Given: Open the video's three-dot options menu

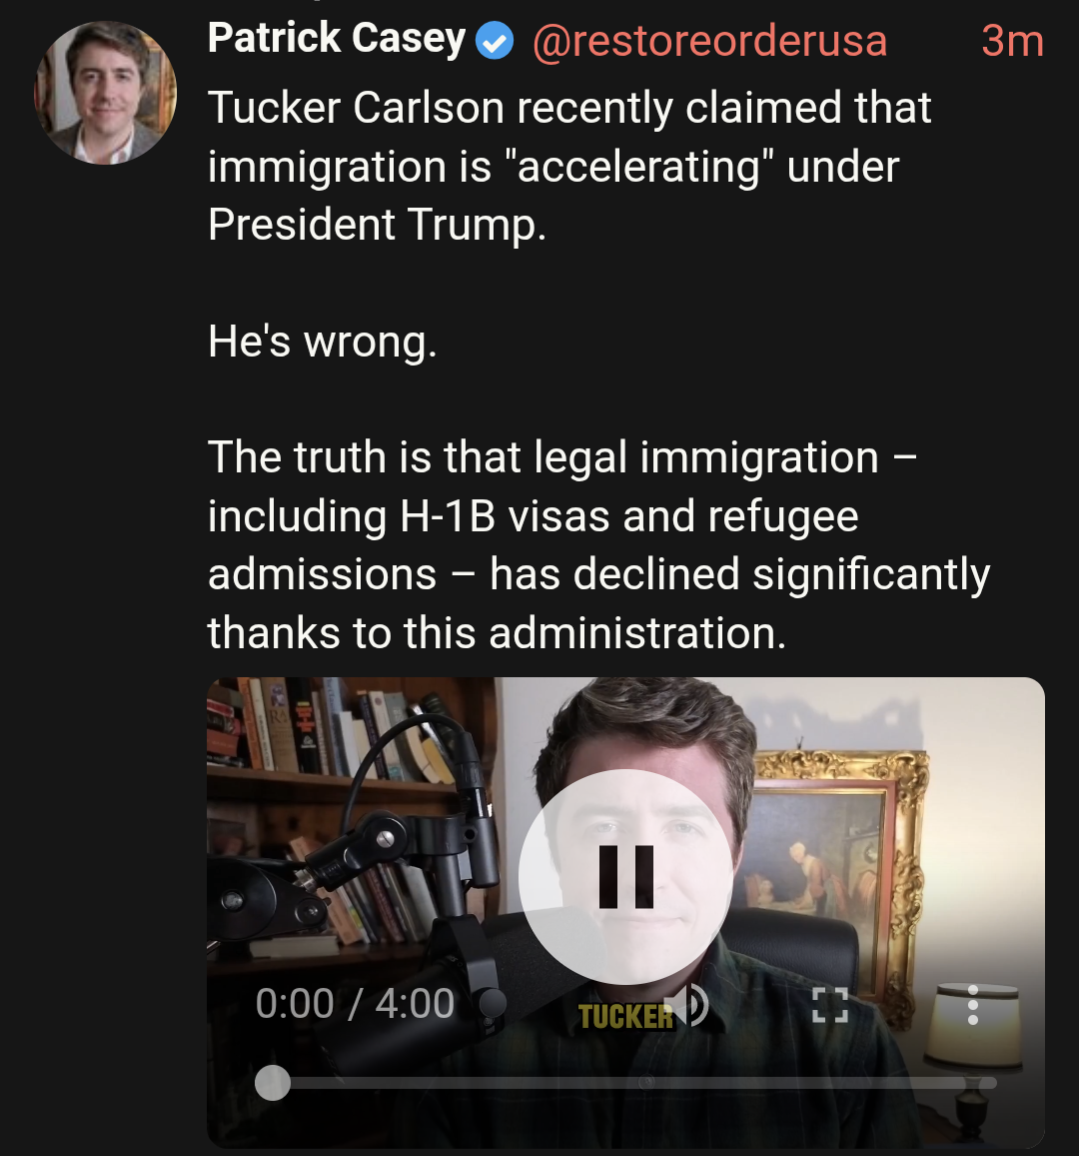Looking at the screenshot, I should 973,1005.
